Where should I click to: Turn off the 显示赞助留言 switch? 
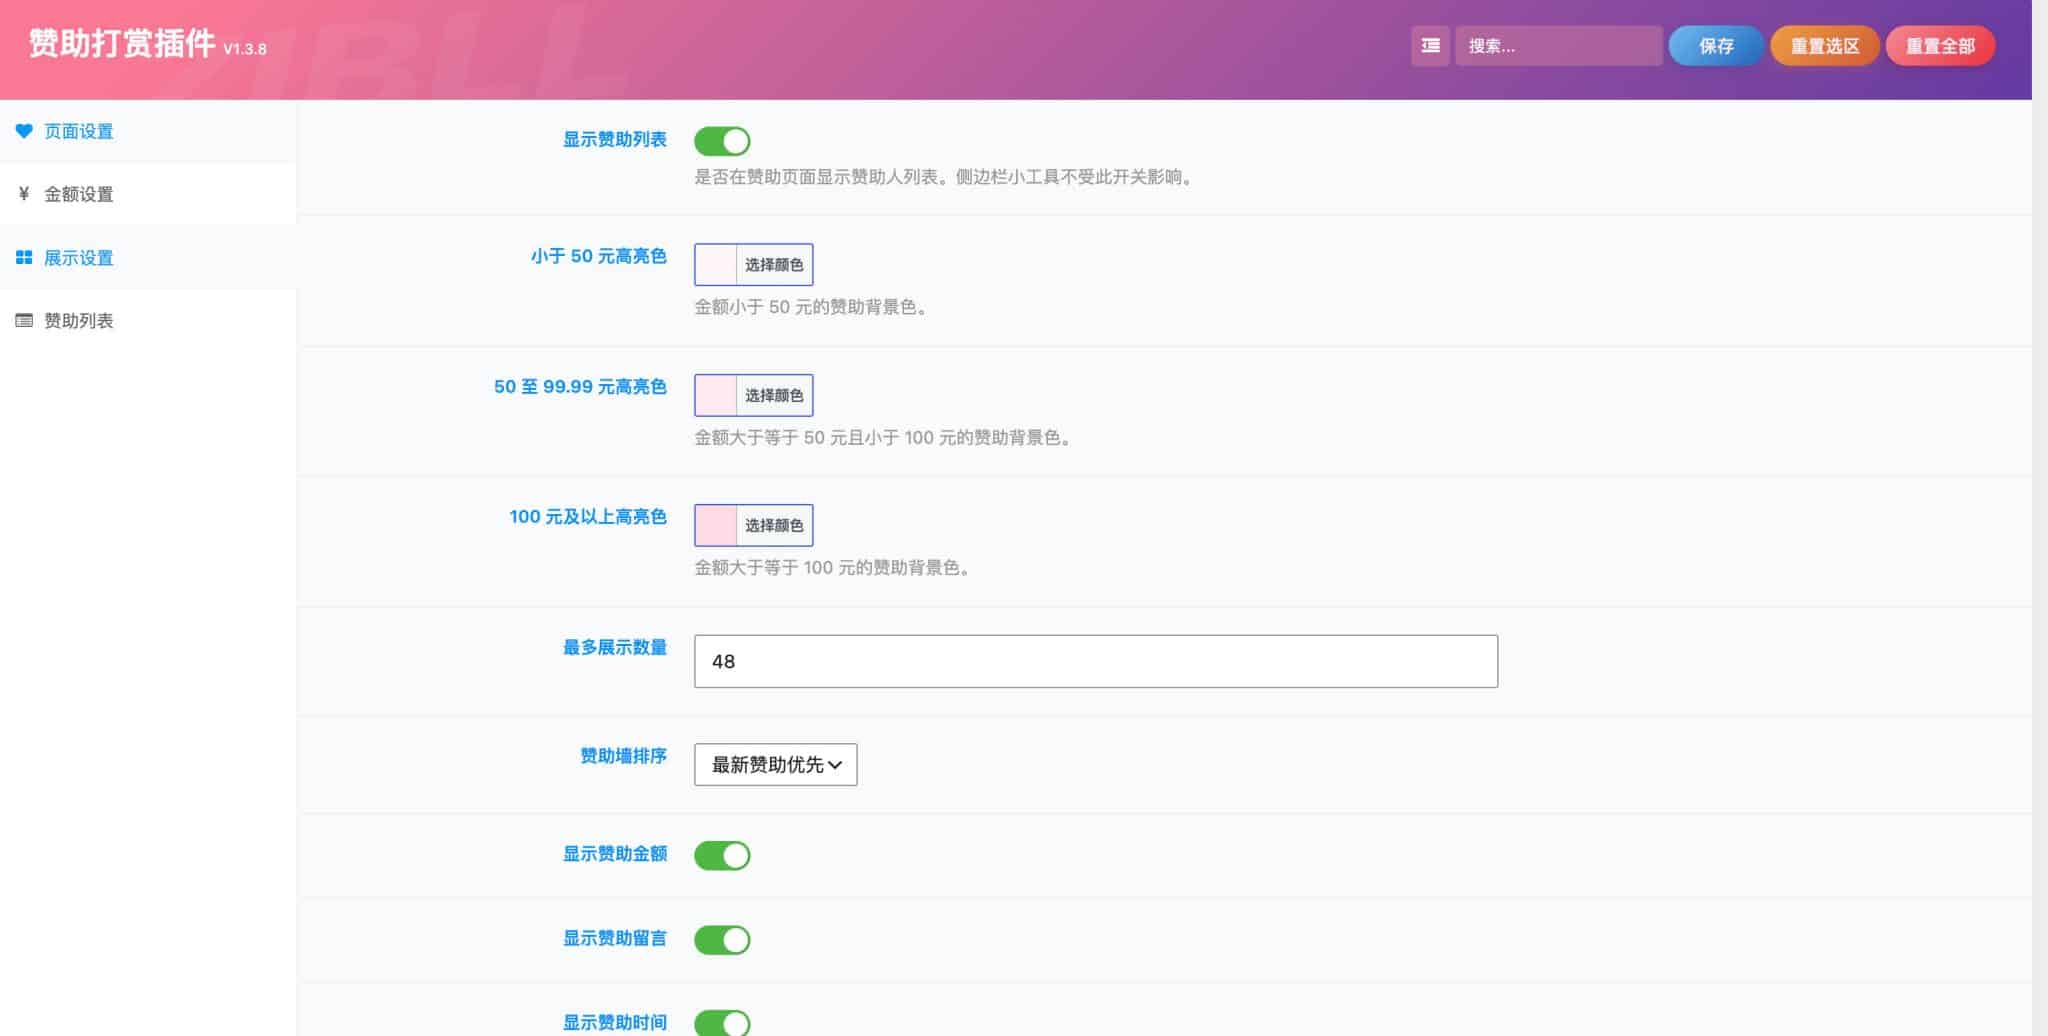point(722,940)
